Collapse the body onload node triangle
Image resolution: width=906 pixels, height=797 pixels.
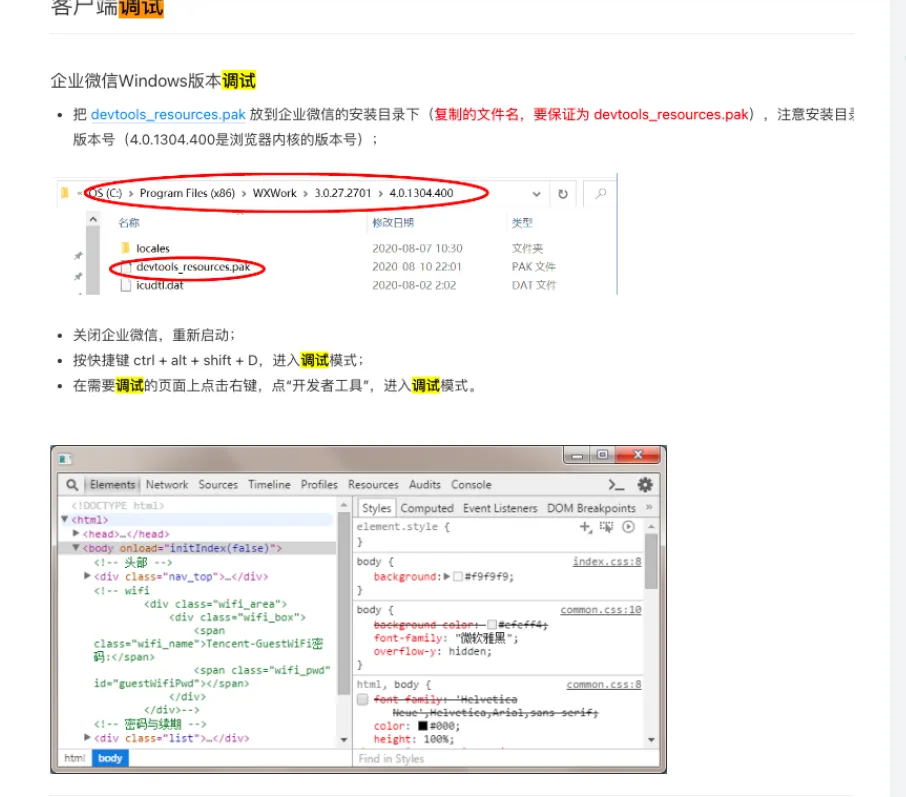(x=76, y=548)
